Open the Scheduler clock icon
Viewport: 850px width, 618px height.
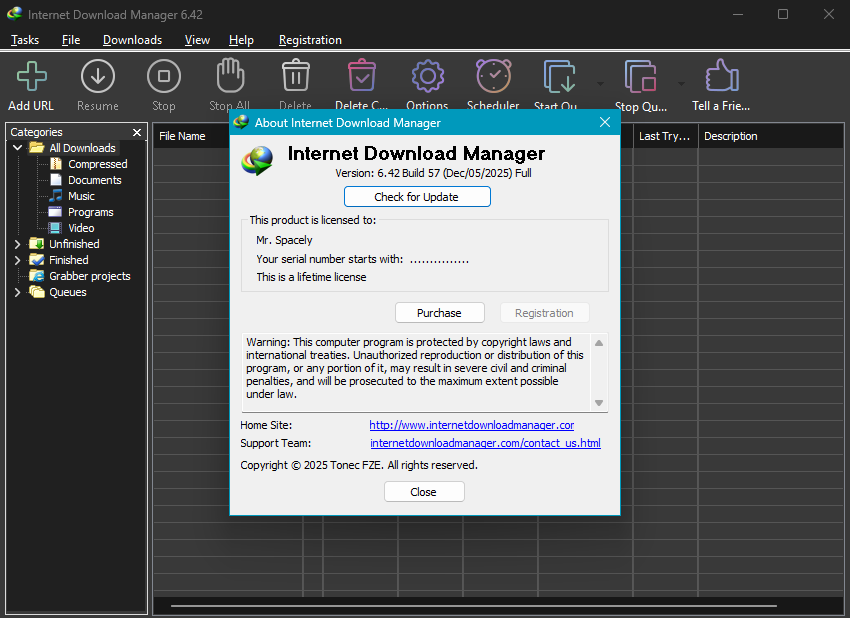(493, 77)
